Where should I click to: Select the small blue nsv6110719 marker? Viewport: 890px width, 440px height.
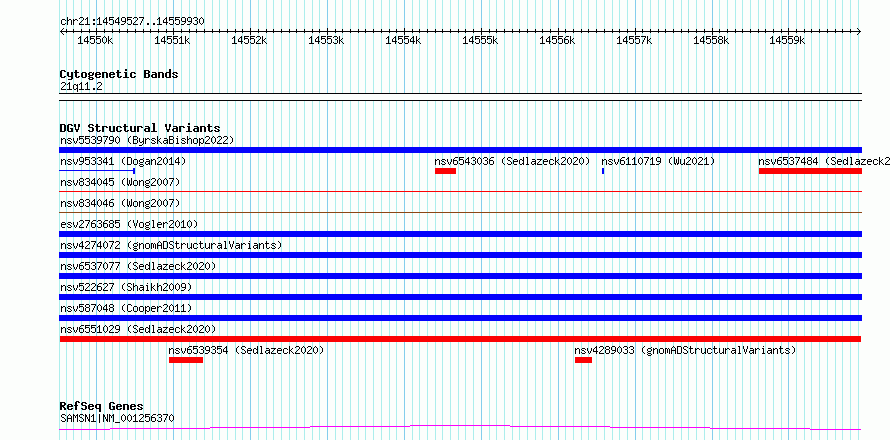tap(603, 171)
